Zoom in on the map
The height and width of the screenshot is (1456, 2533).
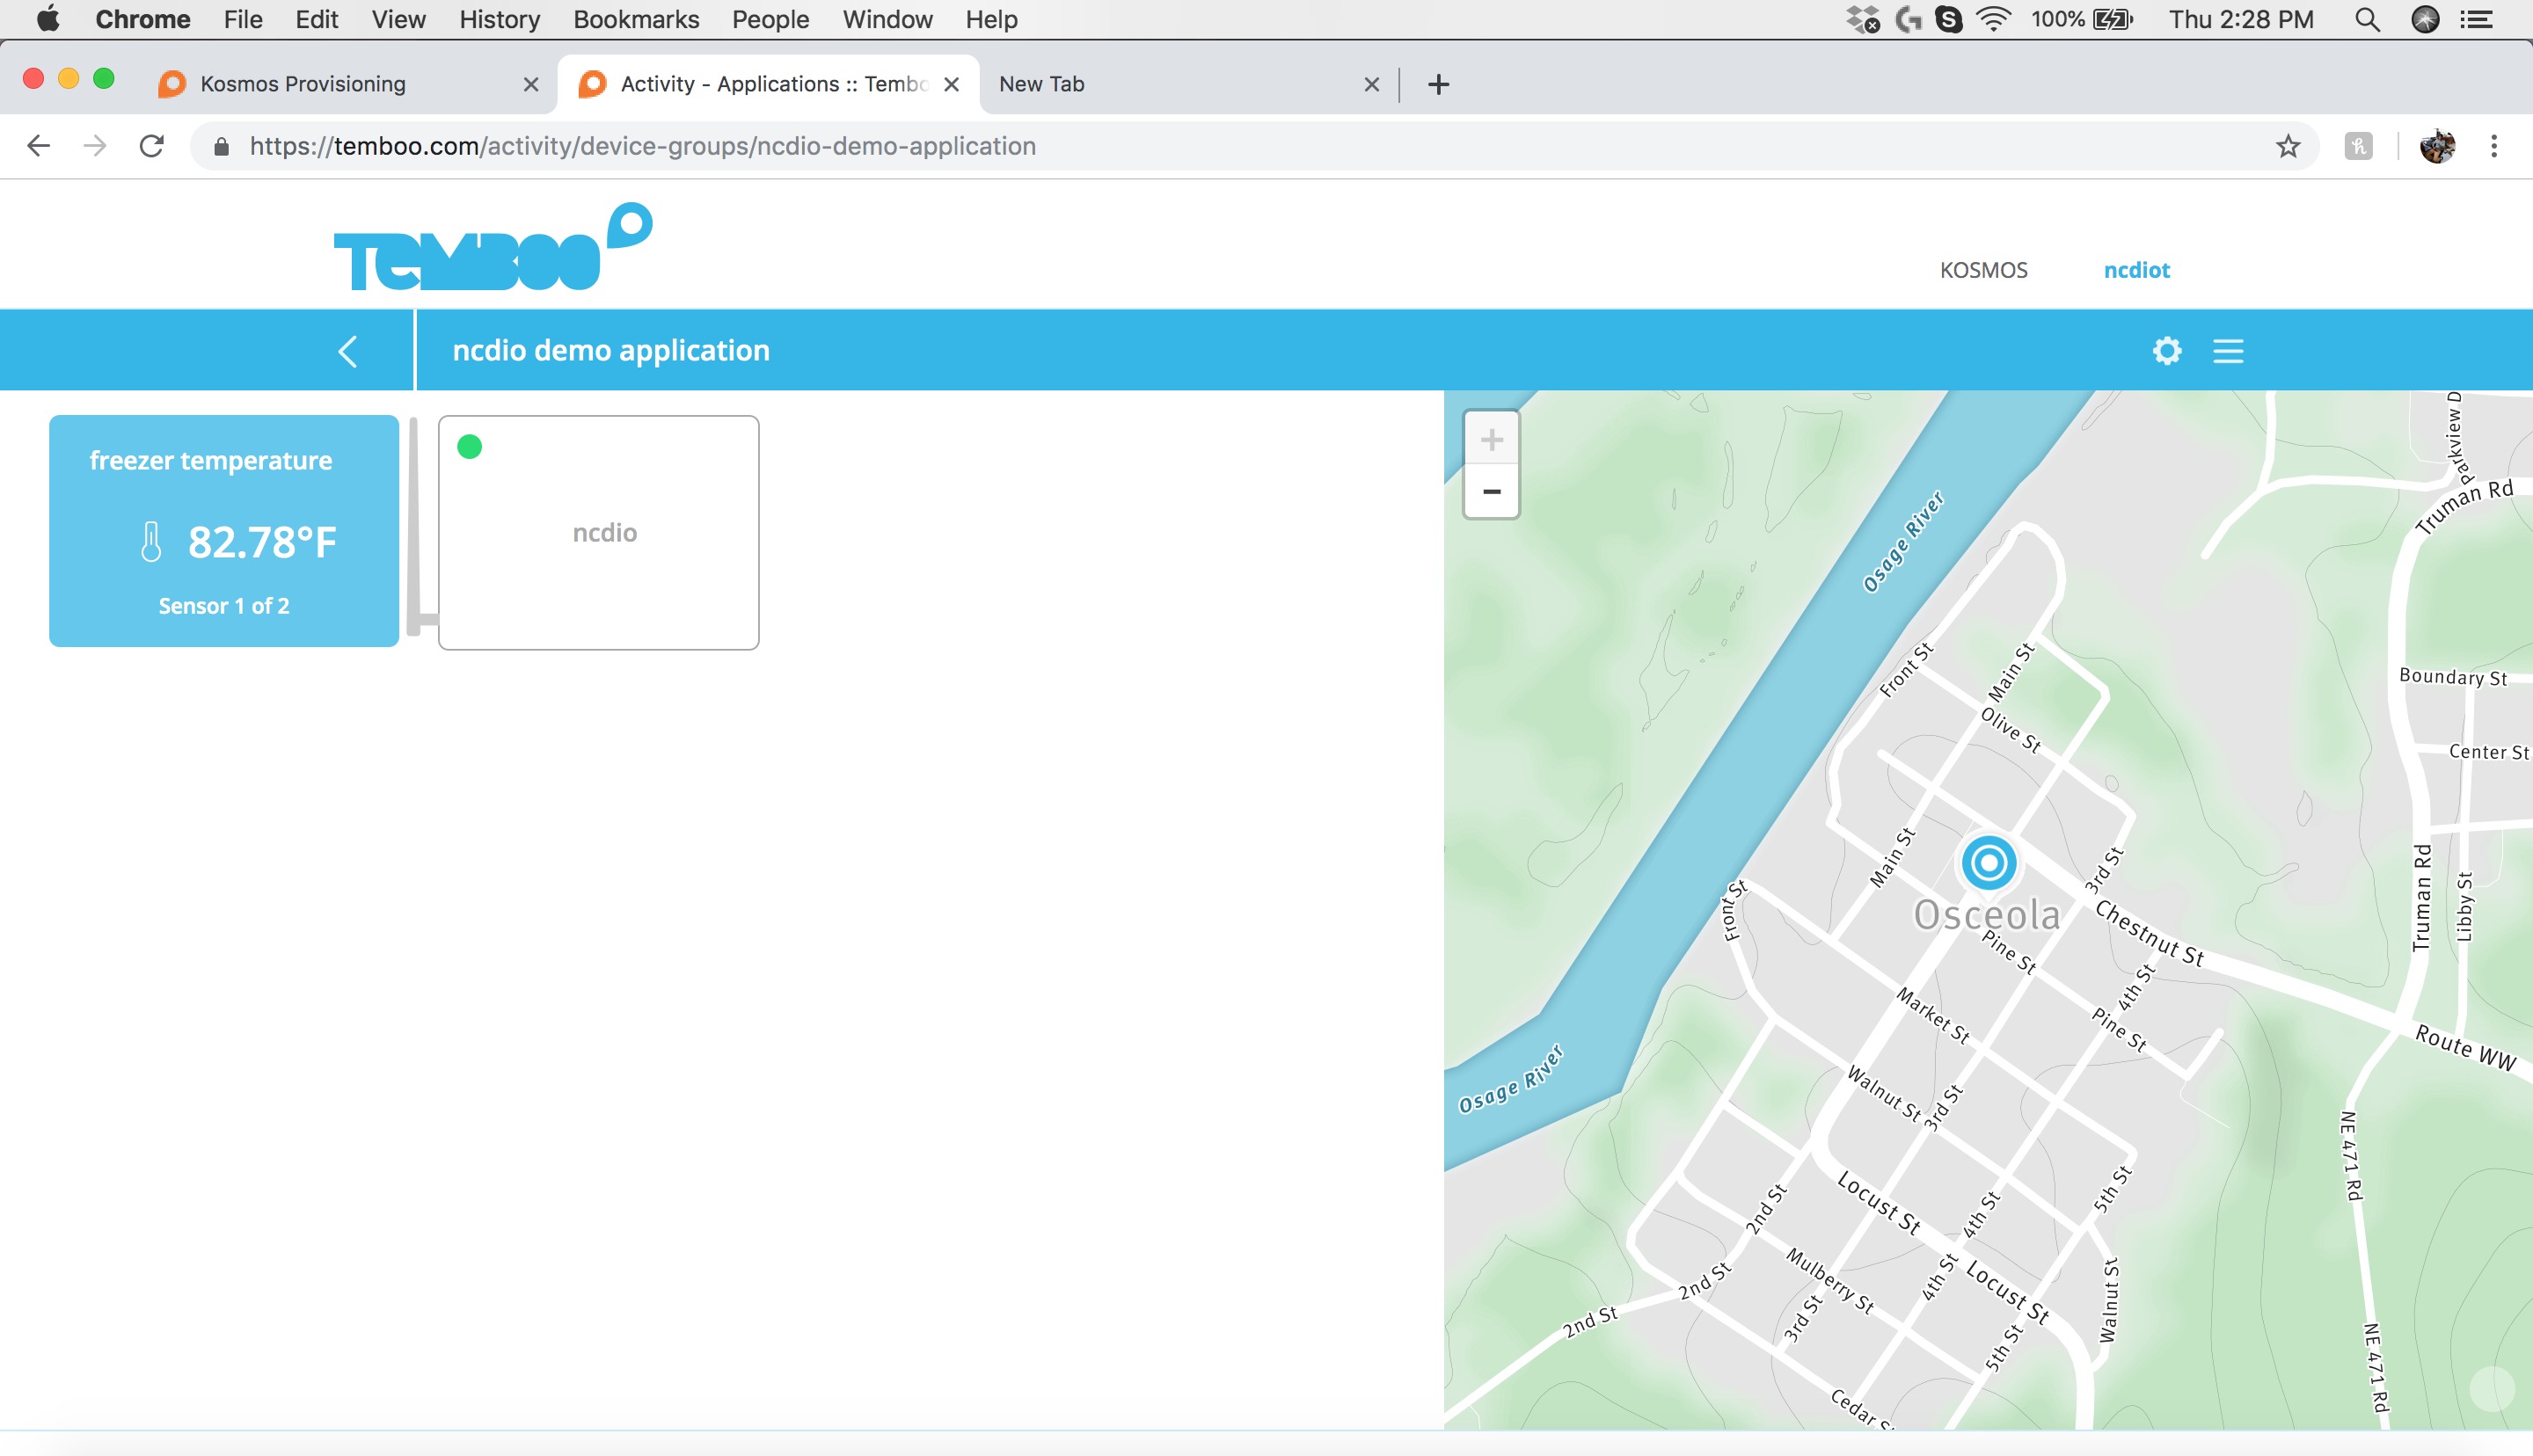click(x=1491, y=439)
